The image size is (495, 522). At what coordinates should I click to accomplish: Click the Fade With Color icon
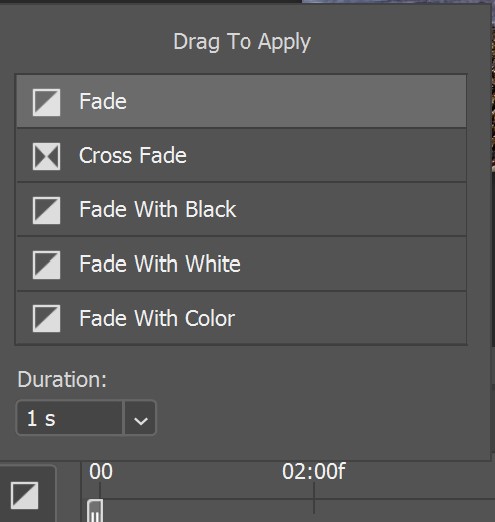click(46, 318)
